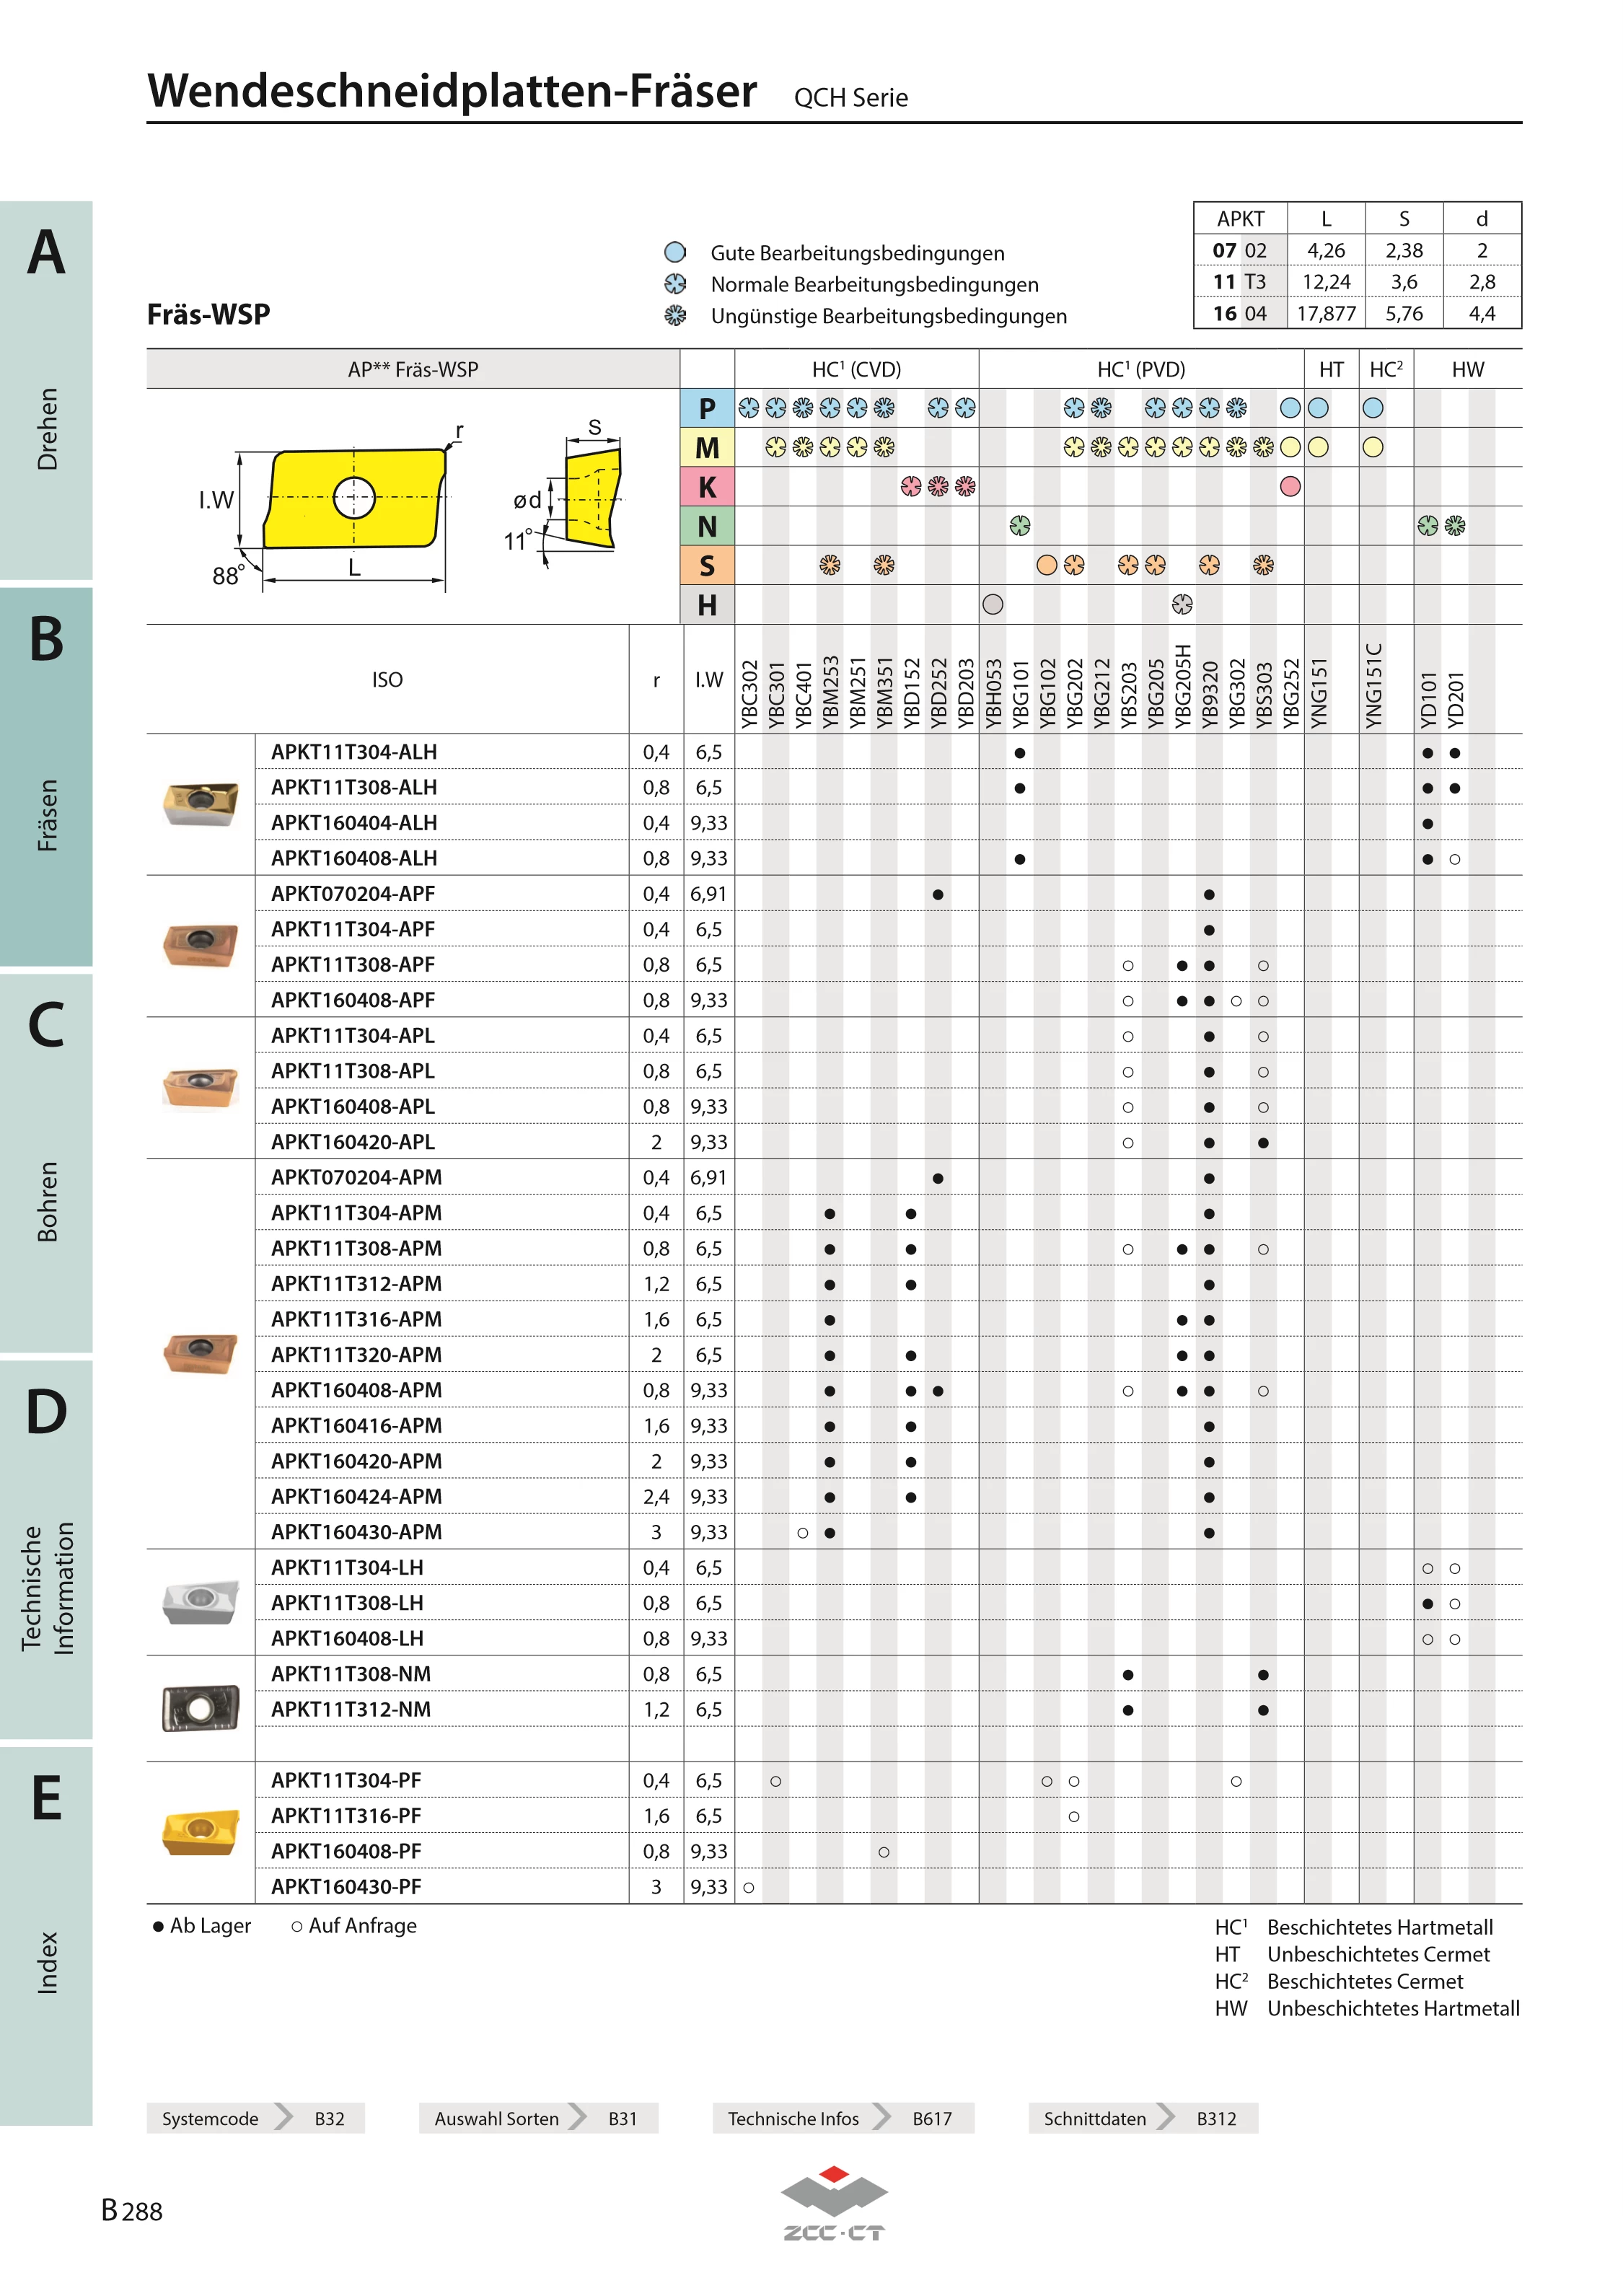Screen dimensions: 1623x2296
Task: Click the 'AP** Fräs-WSP' table header
Action: click(x=413, y=369)
